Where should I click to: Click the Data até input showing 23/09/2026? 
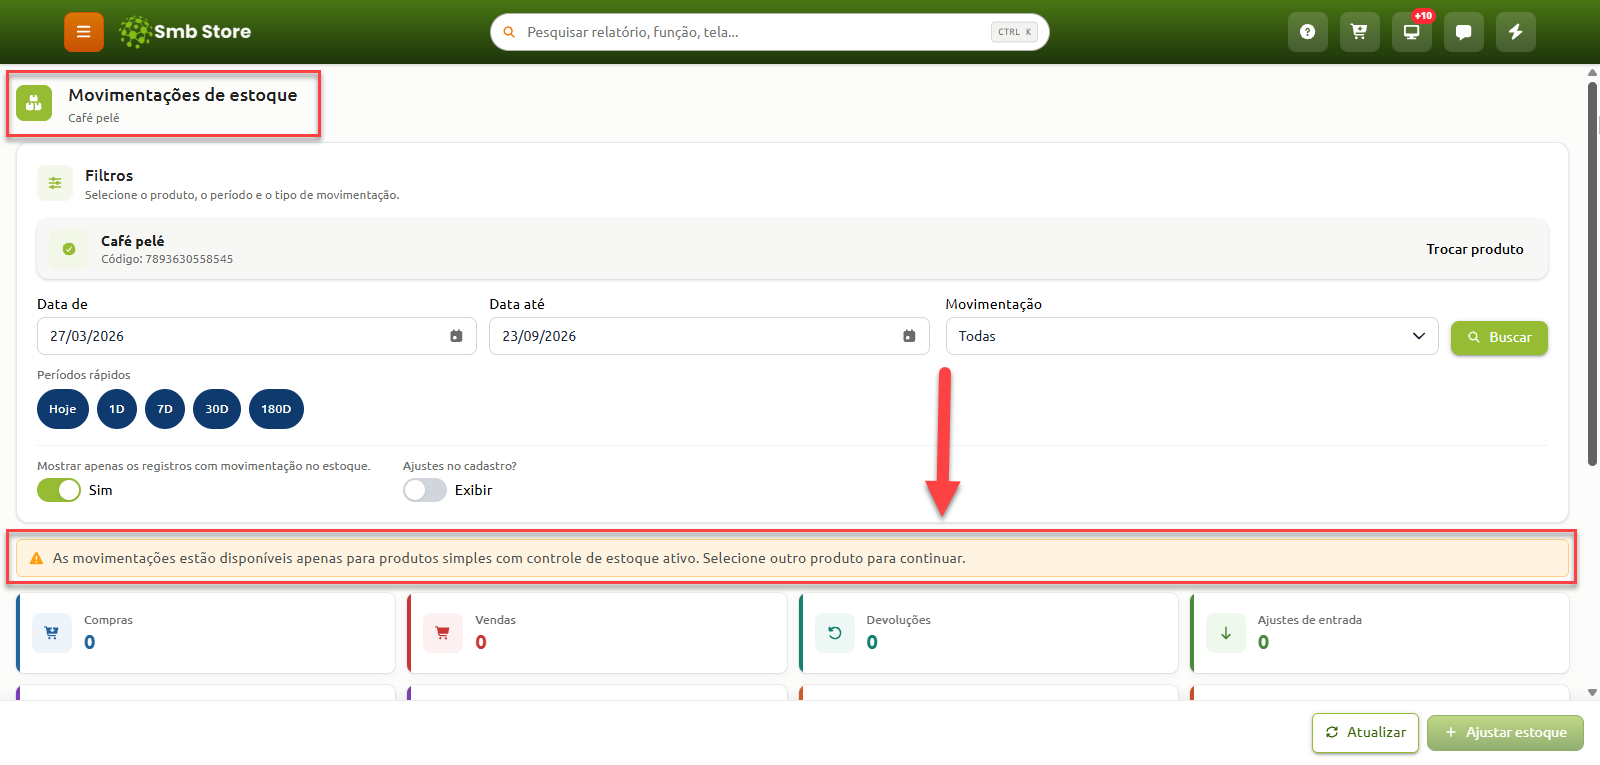click(709, 336)
